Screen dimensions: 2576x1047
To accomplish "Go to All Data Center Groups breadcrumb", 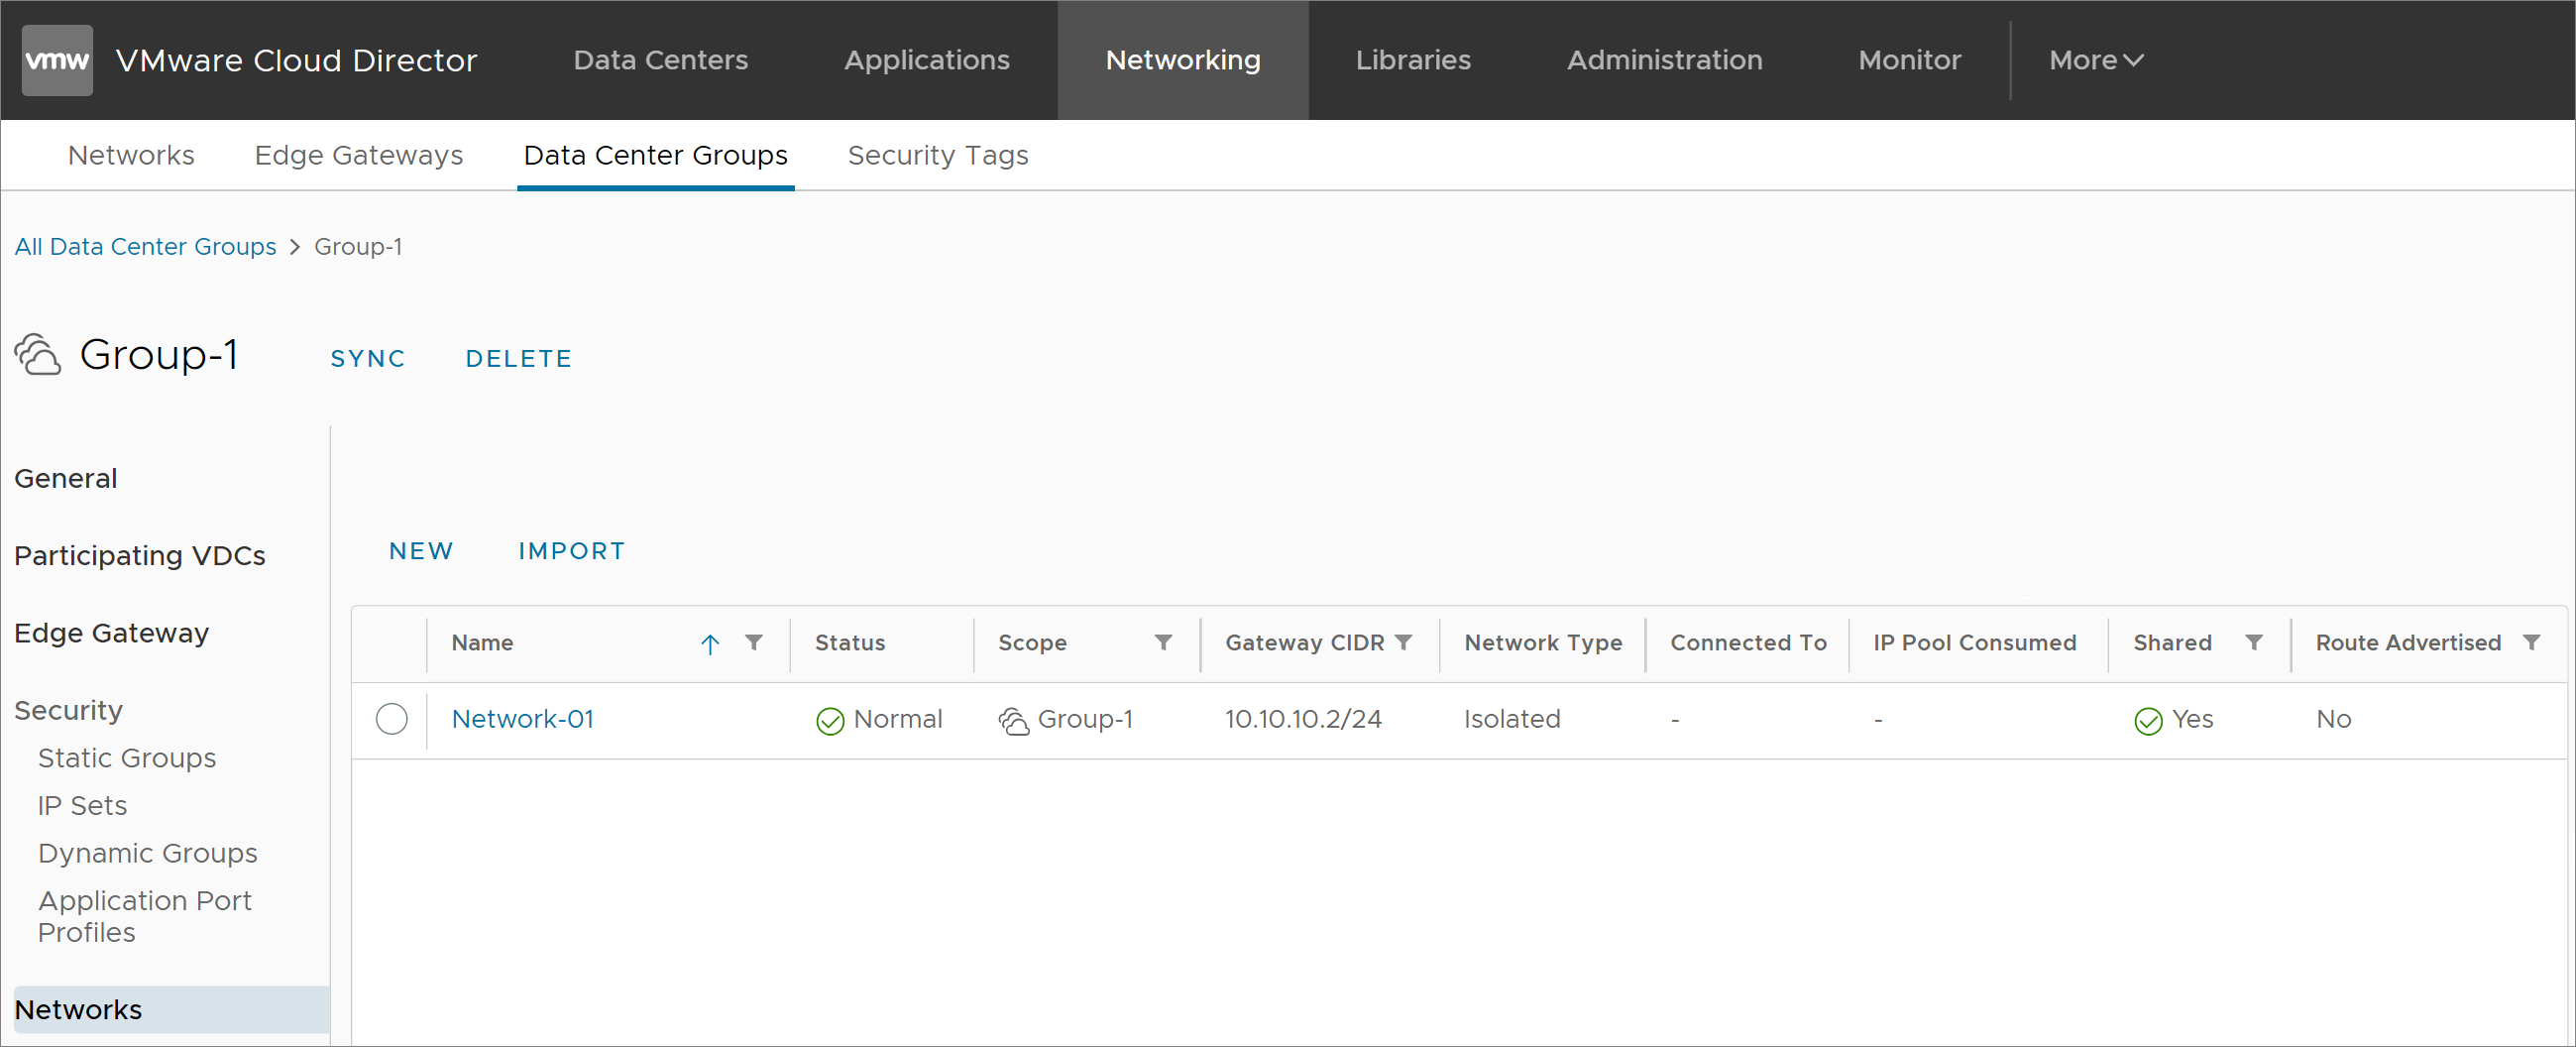I will [x=145, y=247].
